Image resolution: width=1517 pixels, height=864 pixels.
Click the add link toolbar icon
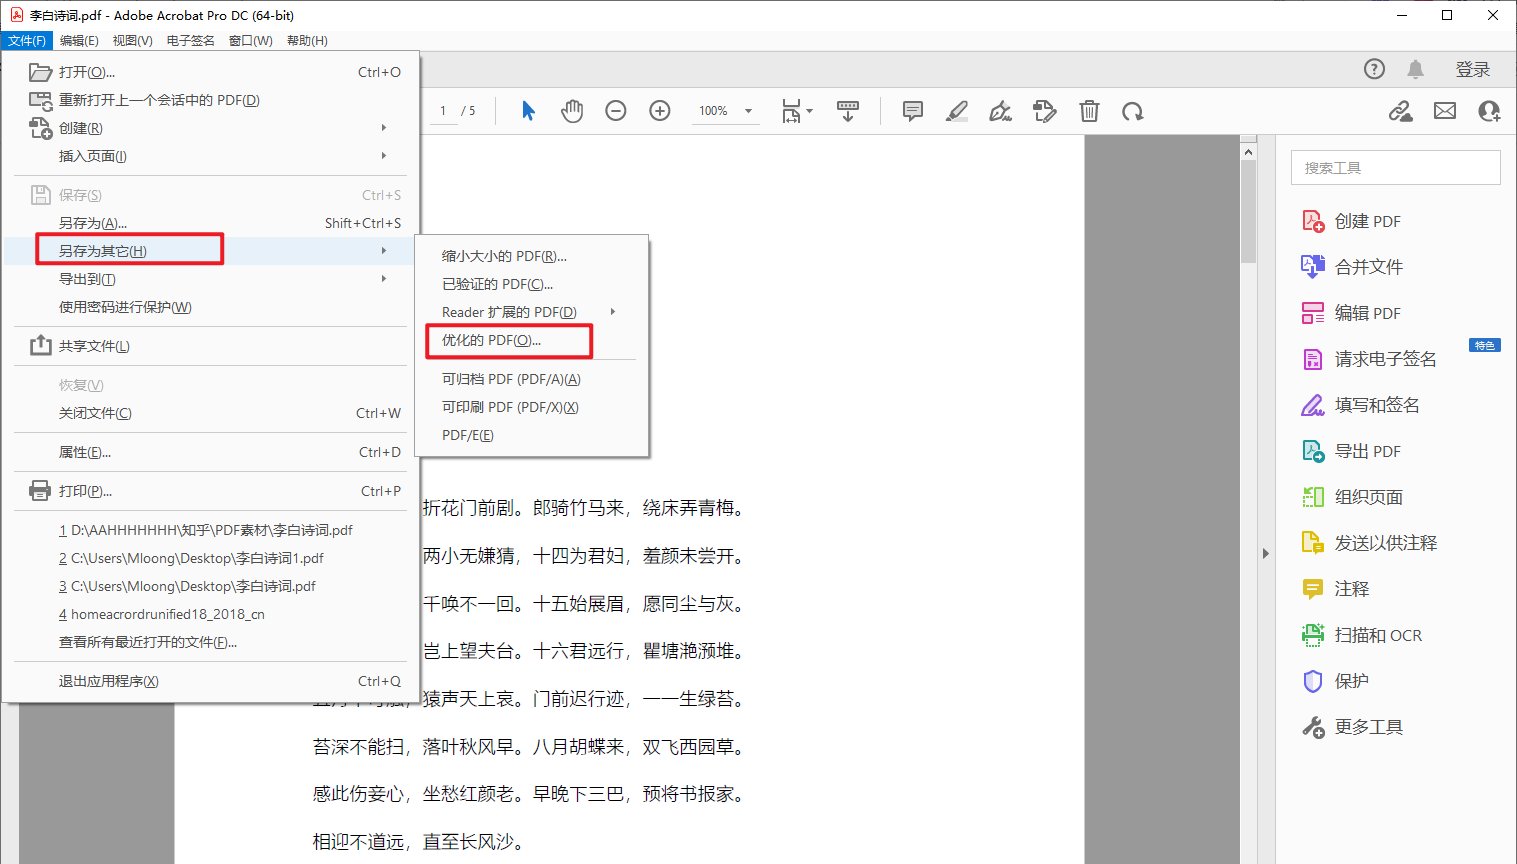pos(1401,111)
